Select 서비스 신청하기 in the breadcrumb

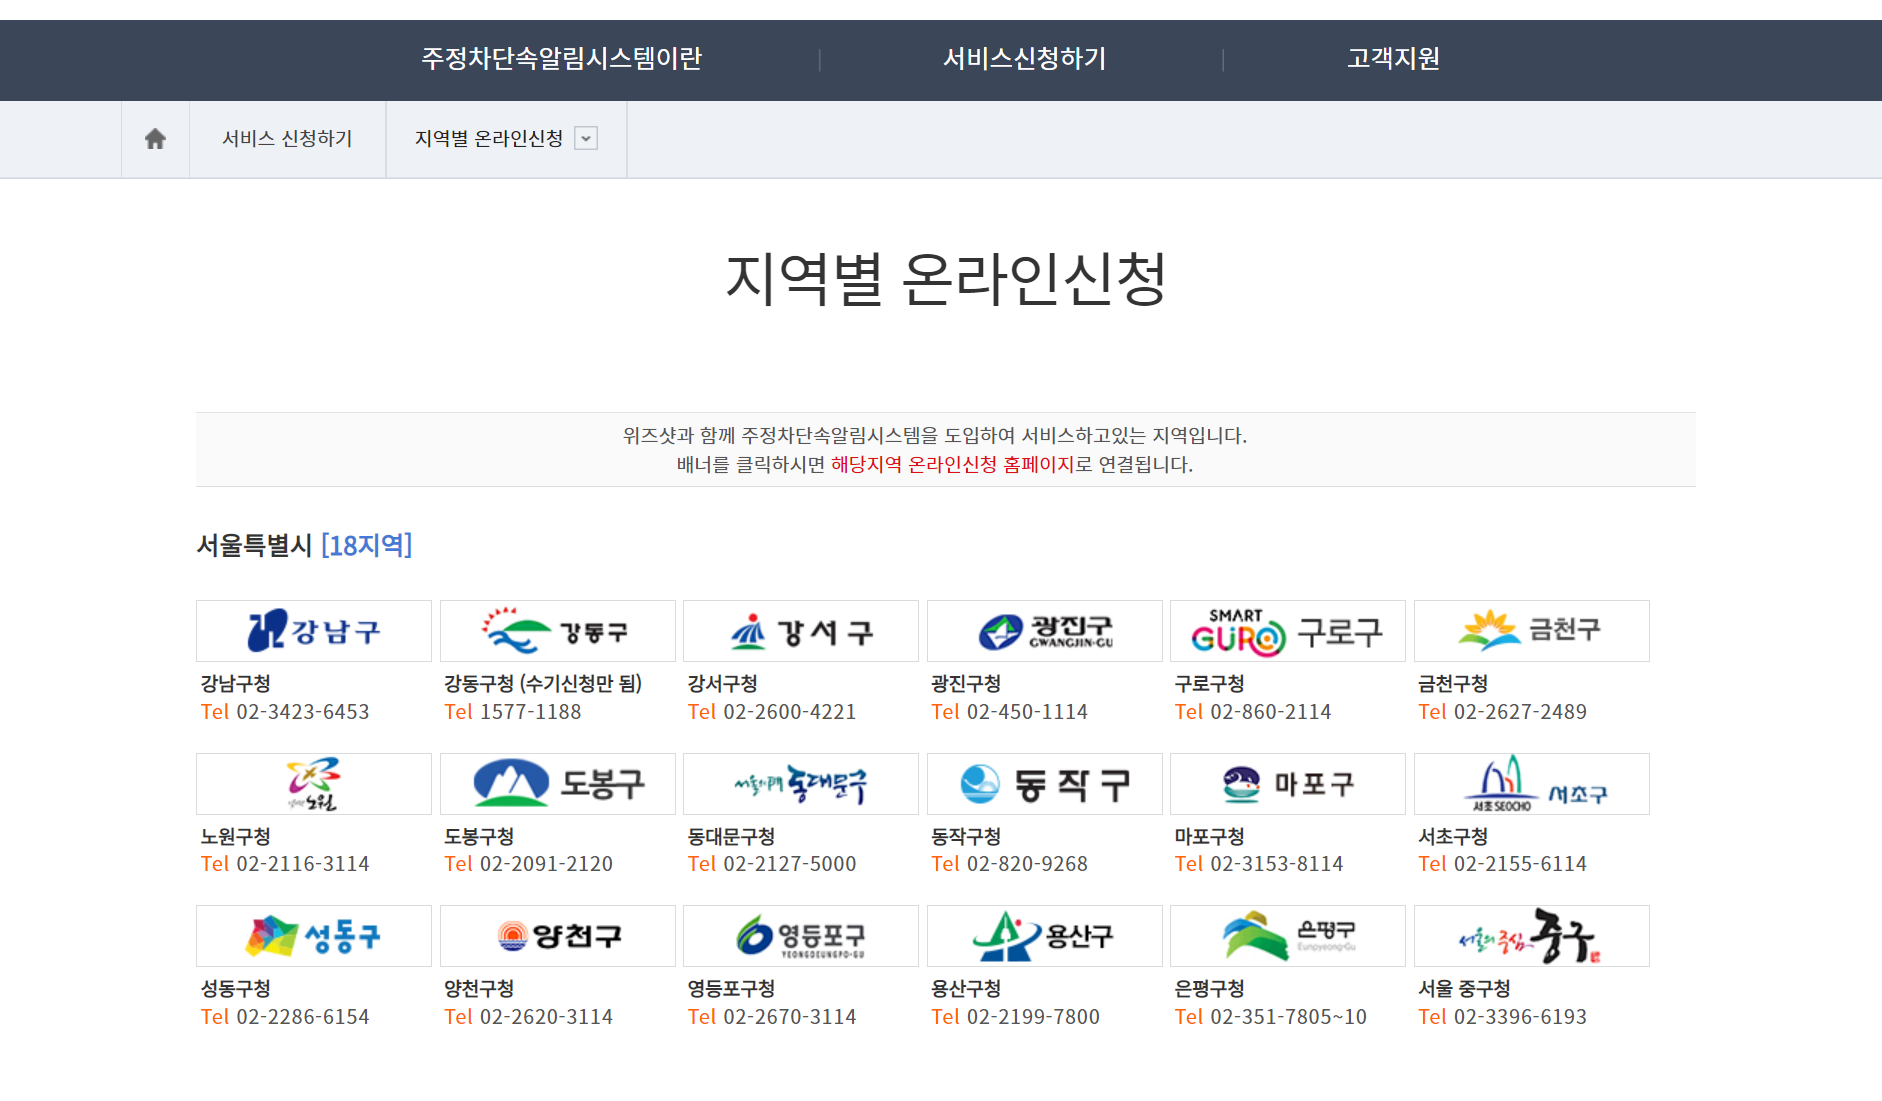click(287, 139)
